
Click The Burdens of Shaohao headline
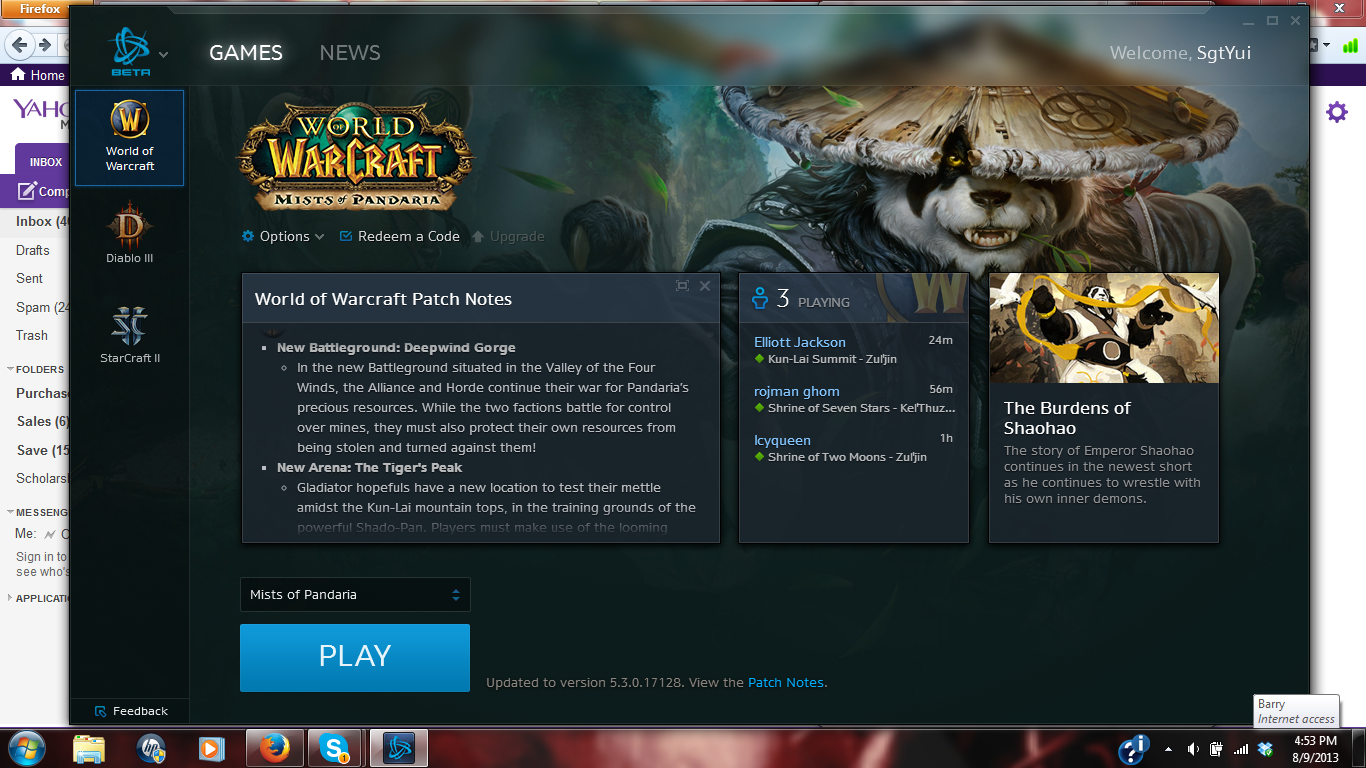coord(1067,418)
